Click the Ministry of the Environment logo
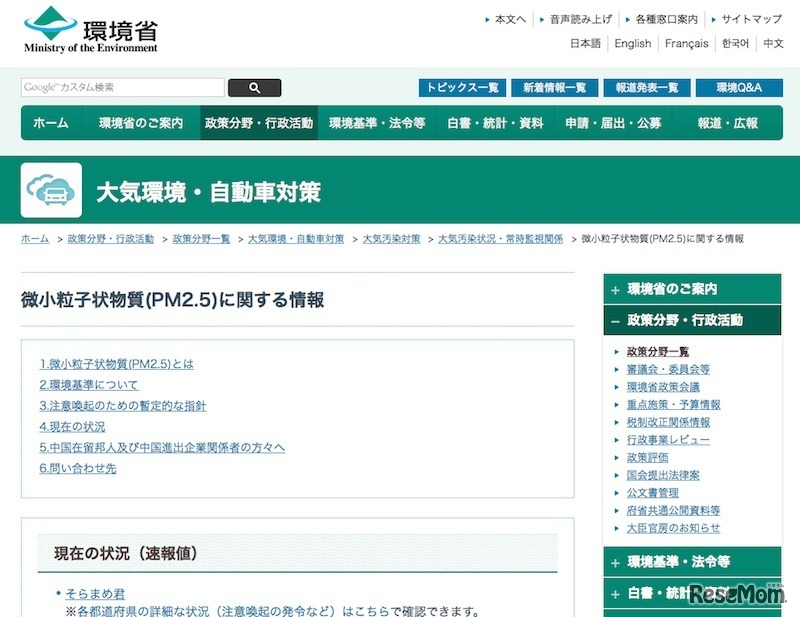The image size is (800, 617). [x=91, y=30]
